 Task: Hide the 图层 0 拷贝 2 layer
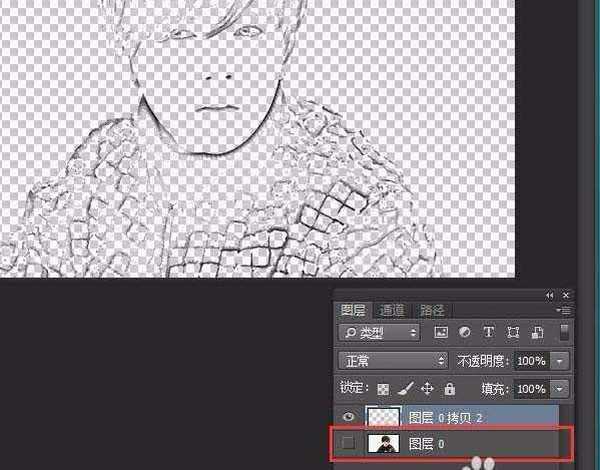[x=347, y=417]
